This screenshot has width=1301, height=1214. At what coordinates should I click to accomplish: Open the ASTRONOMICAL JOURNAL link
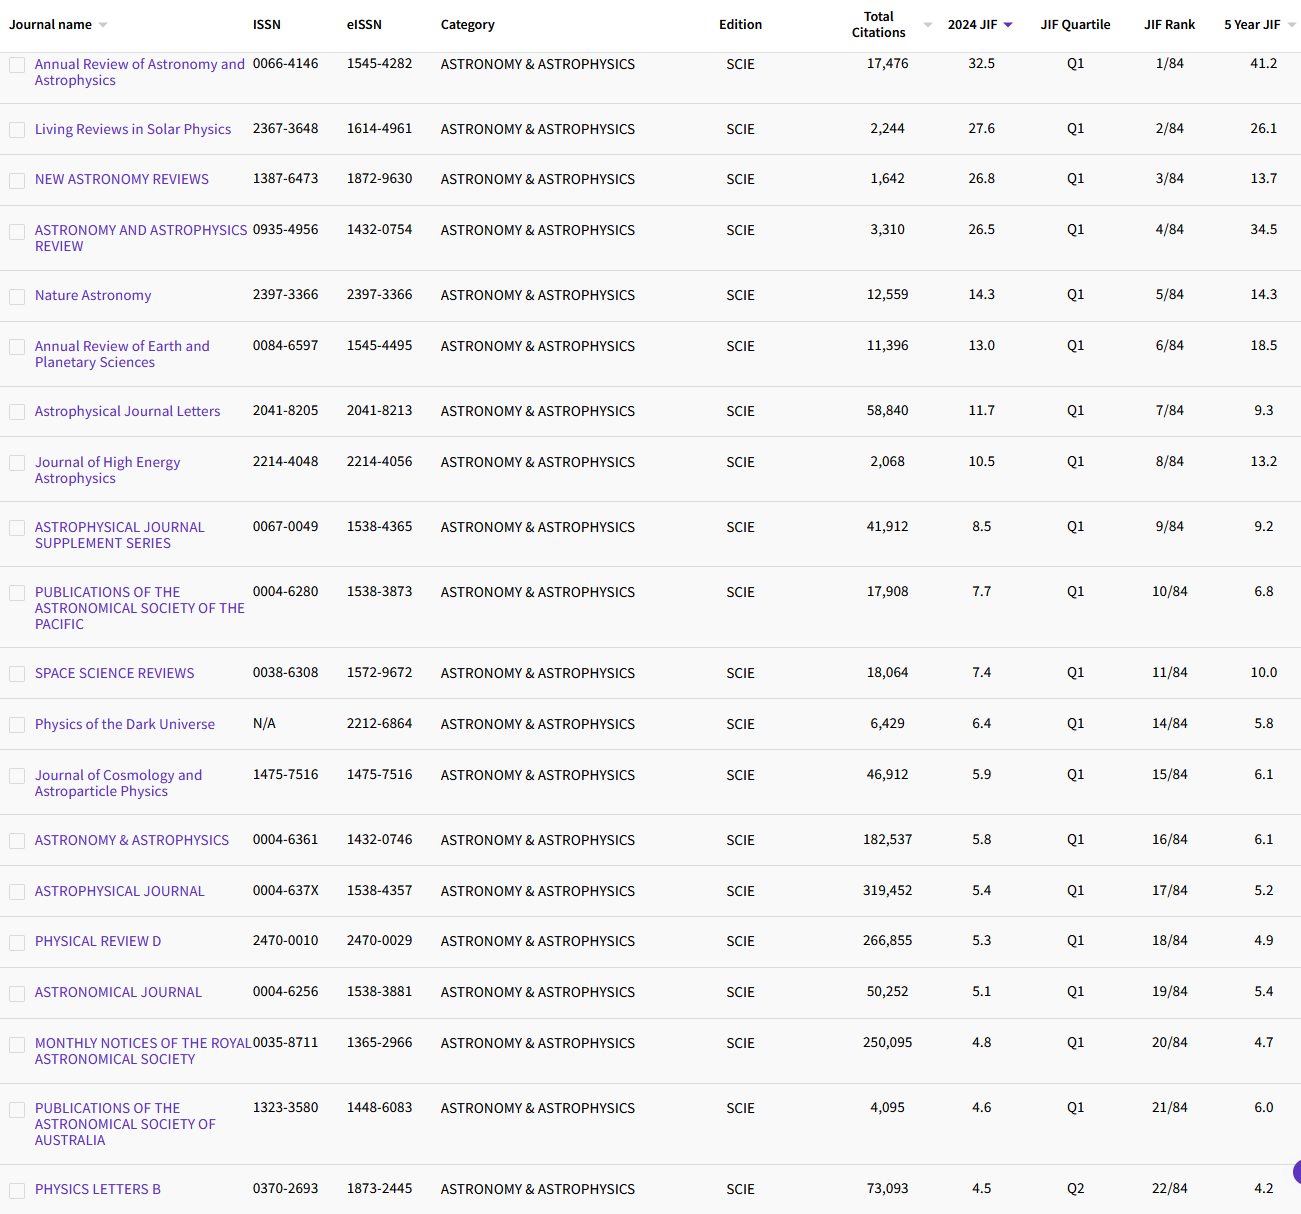tap(118, 992)
